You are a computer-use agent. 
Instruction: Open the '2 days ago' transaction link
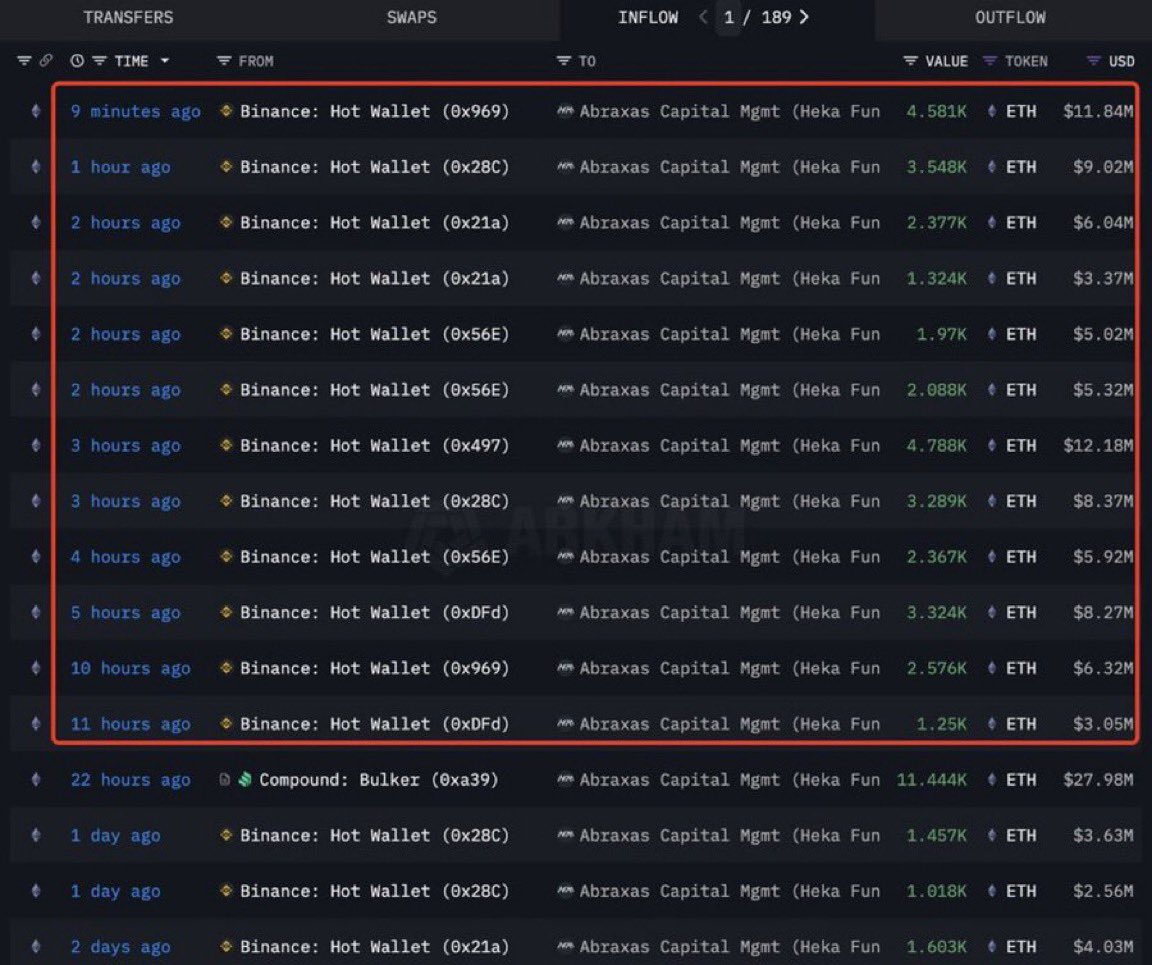click(120, 947)
